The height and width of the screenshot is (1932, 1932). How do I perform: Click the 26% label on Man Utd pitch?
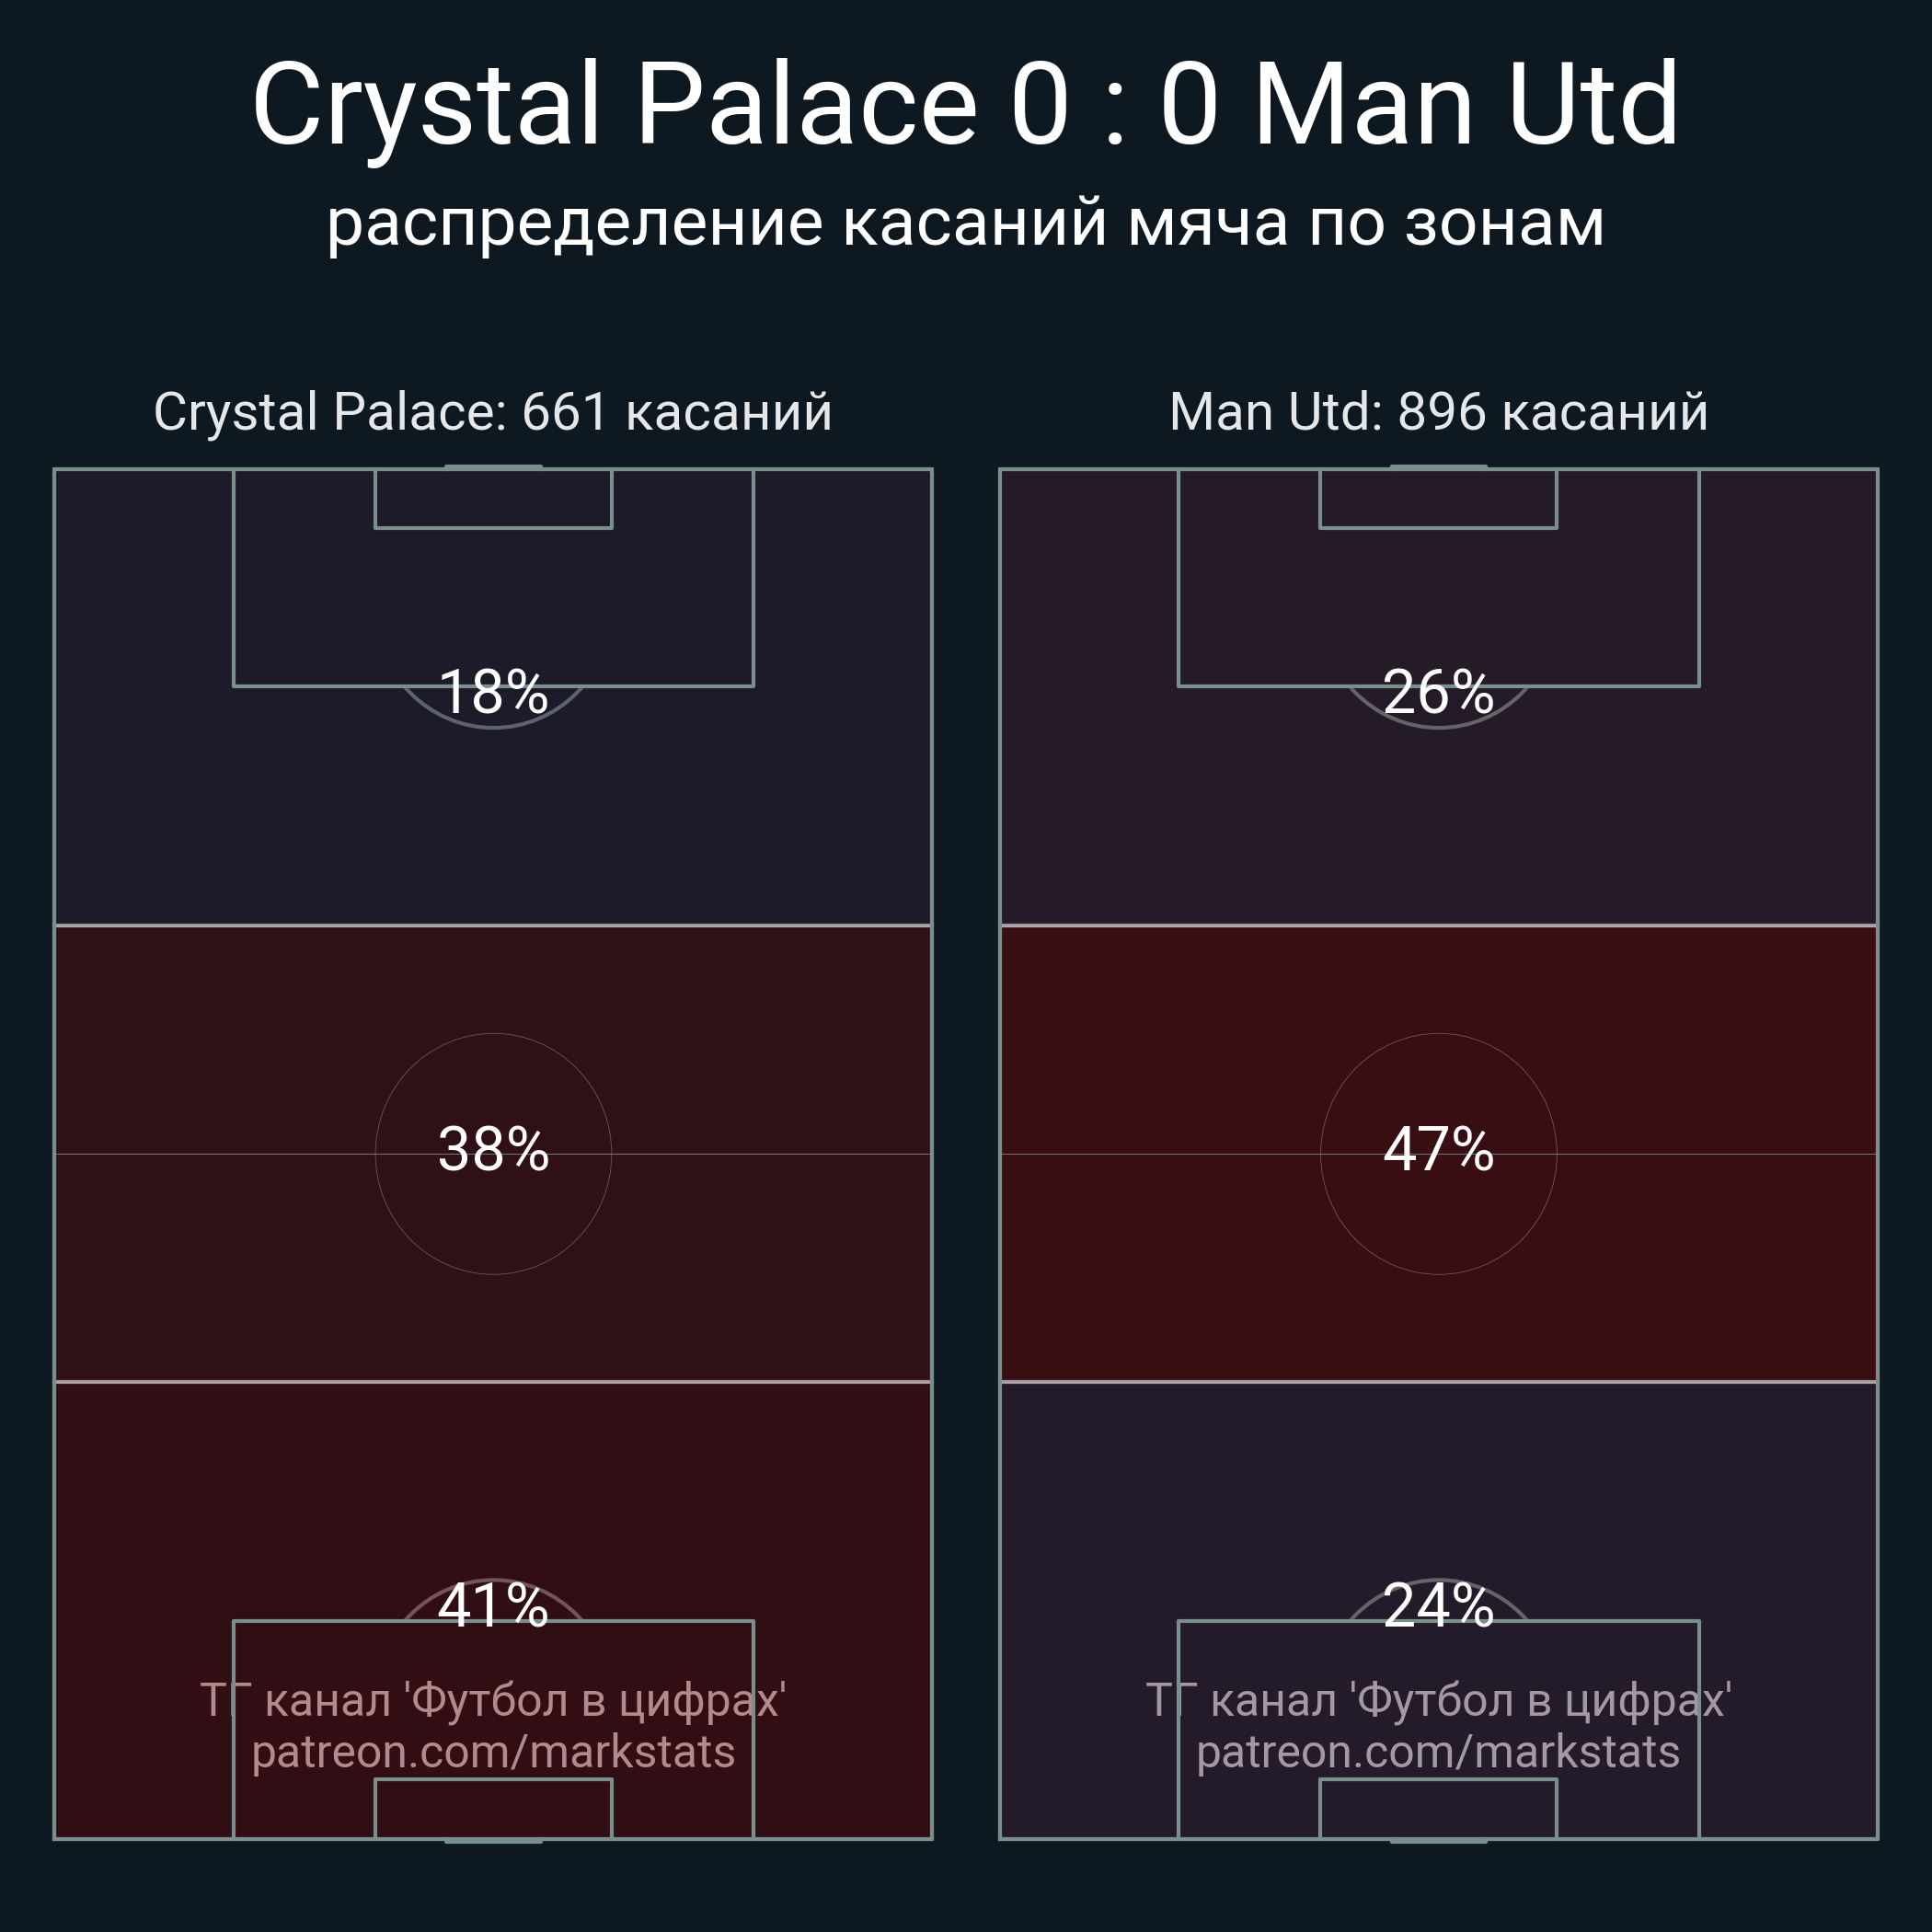(x=1438, y=692)
